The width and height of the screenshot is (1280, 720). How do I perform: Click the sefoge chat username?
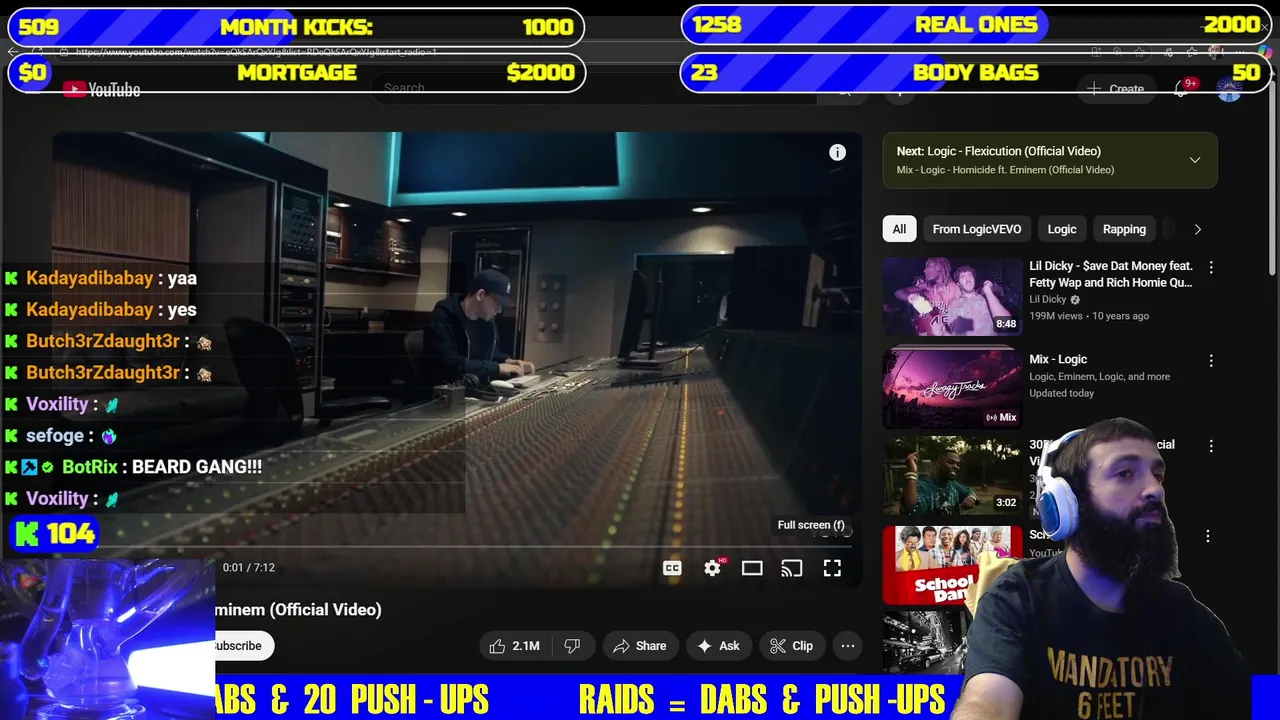coord(55,436)
